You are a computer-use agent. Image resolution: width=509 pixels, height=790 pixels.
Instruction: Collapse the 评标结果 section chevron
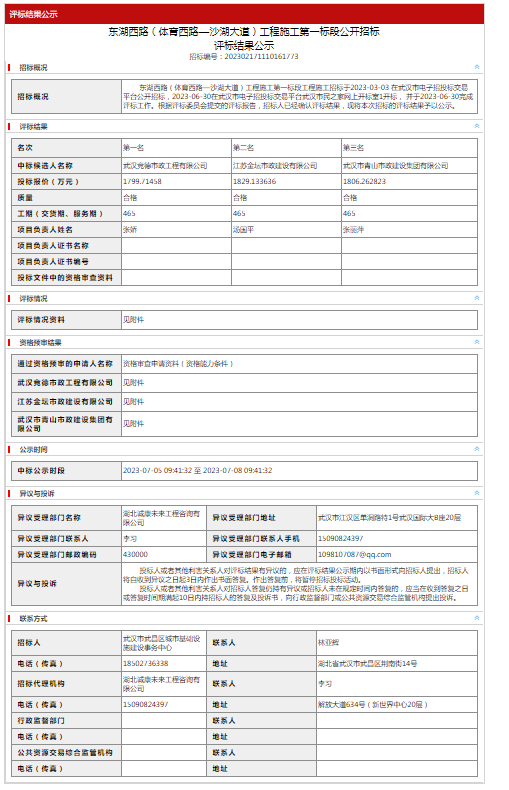point(476,126)
